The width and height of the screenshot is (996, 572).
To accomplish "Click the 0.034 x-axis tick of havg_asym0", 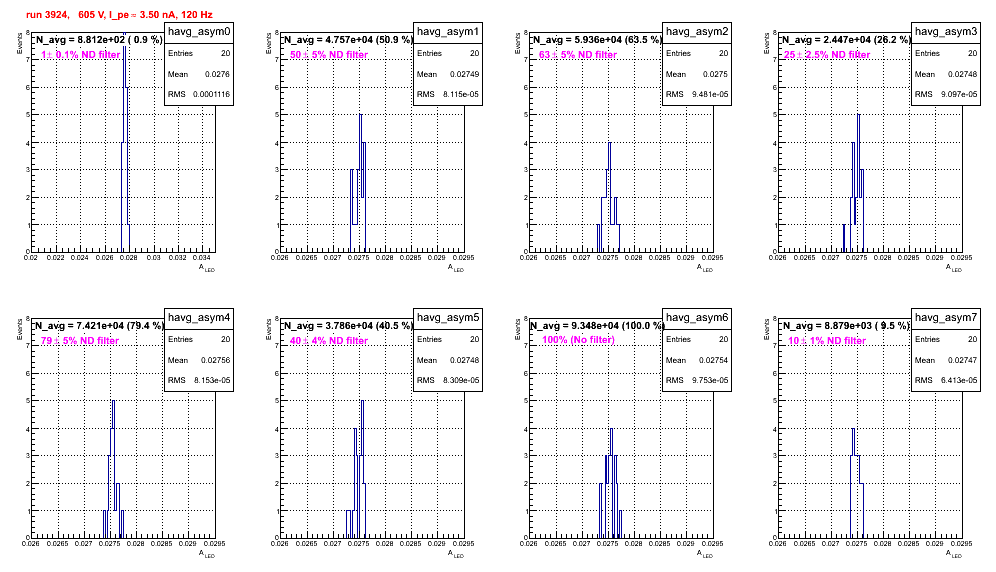I will [201, 258].
